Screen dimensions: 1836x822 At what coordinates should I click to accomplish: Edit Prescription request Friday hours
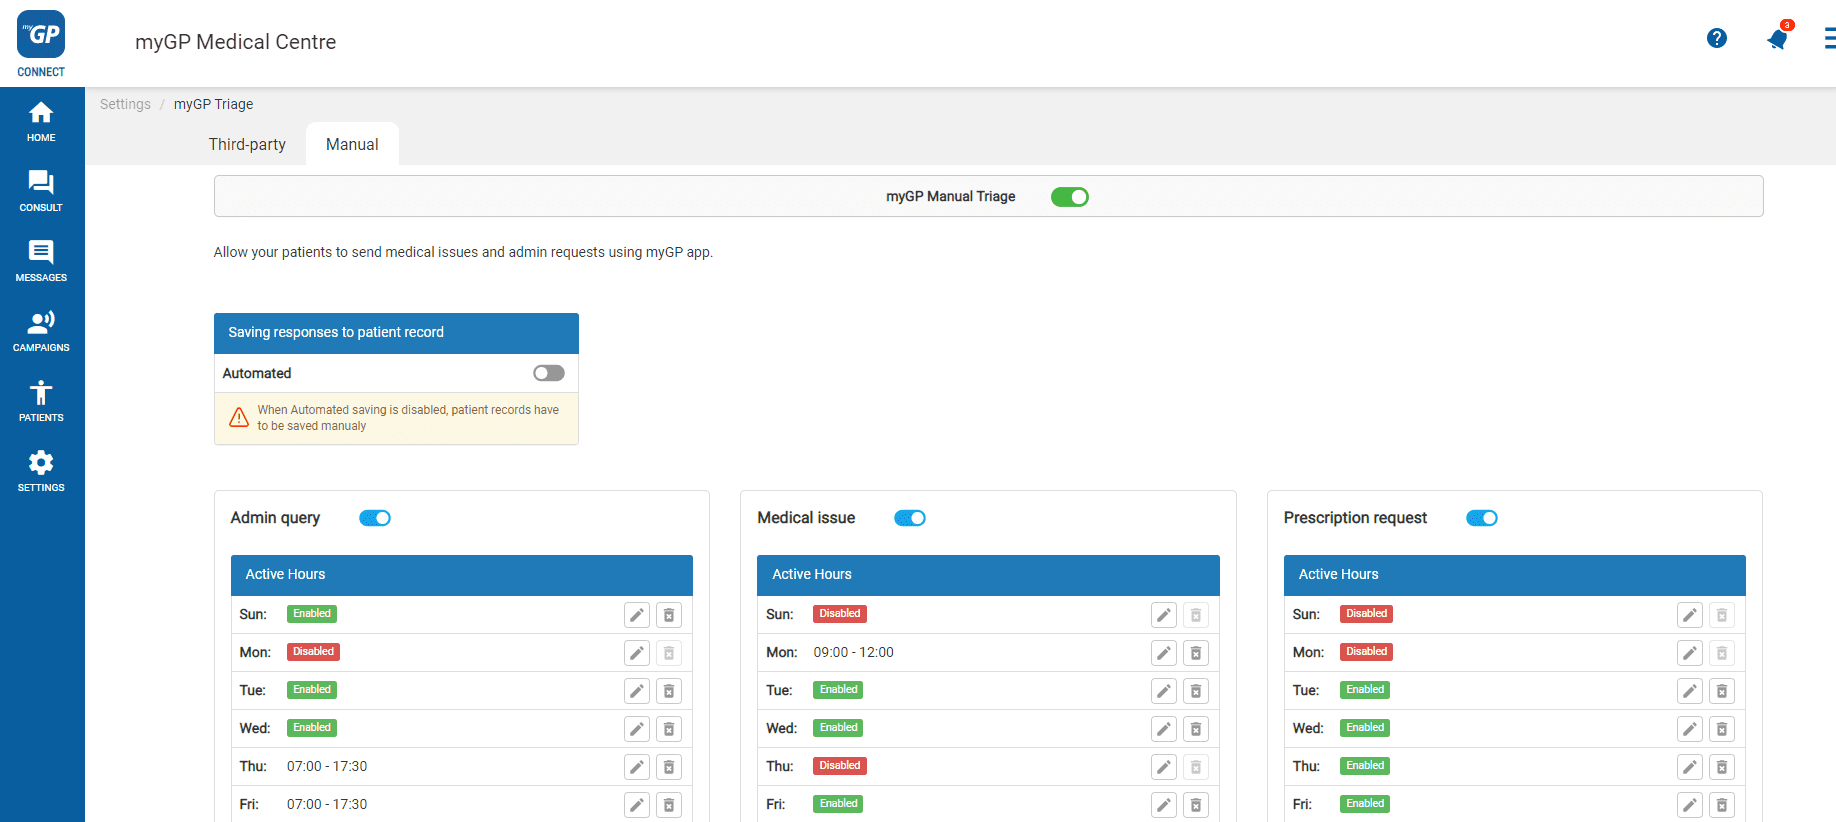tap(1690, 805)
